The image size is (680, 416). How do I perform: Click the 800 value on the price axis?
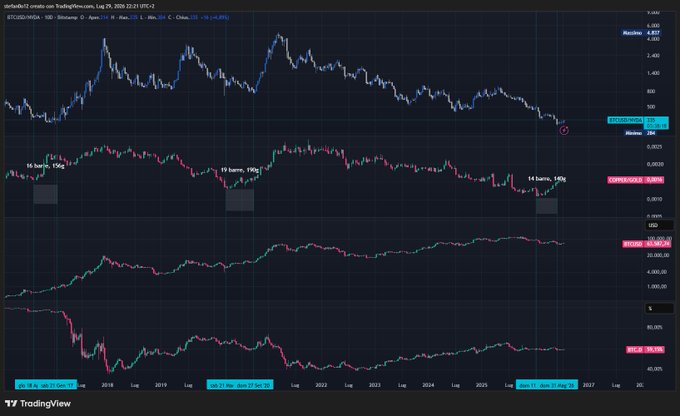click(x=651, y=92)
